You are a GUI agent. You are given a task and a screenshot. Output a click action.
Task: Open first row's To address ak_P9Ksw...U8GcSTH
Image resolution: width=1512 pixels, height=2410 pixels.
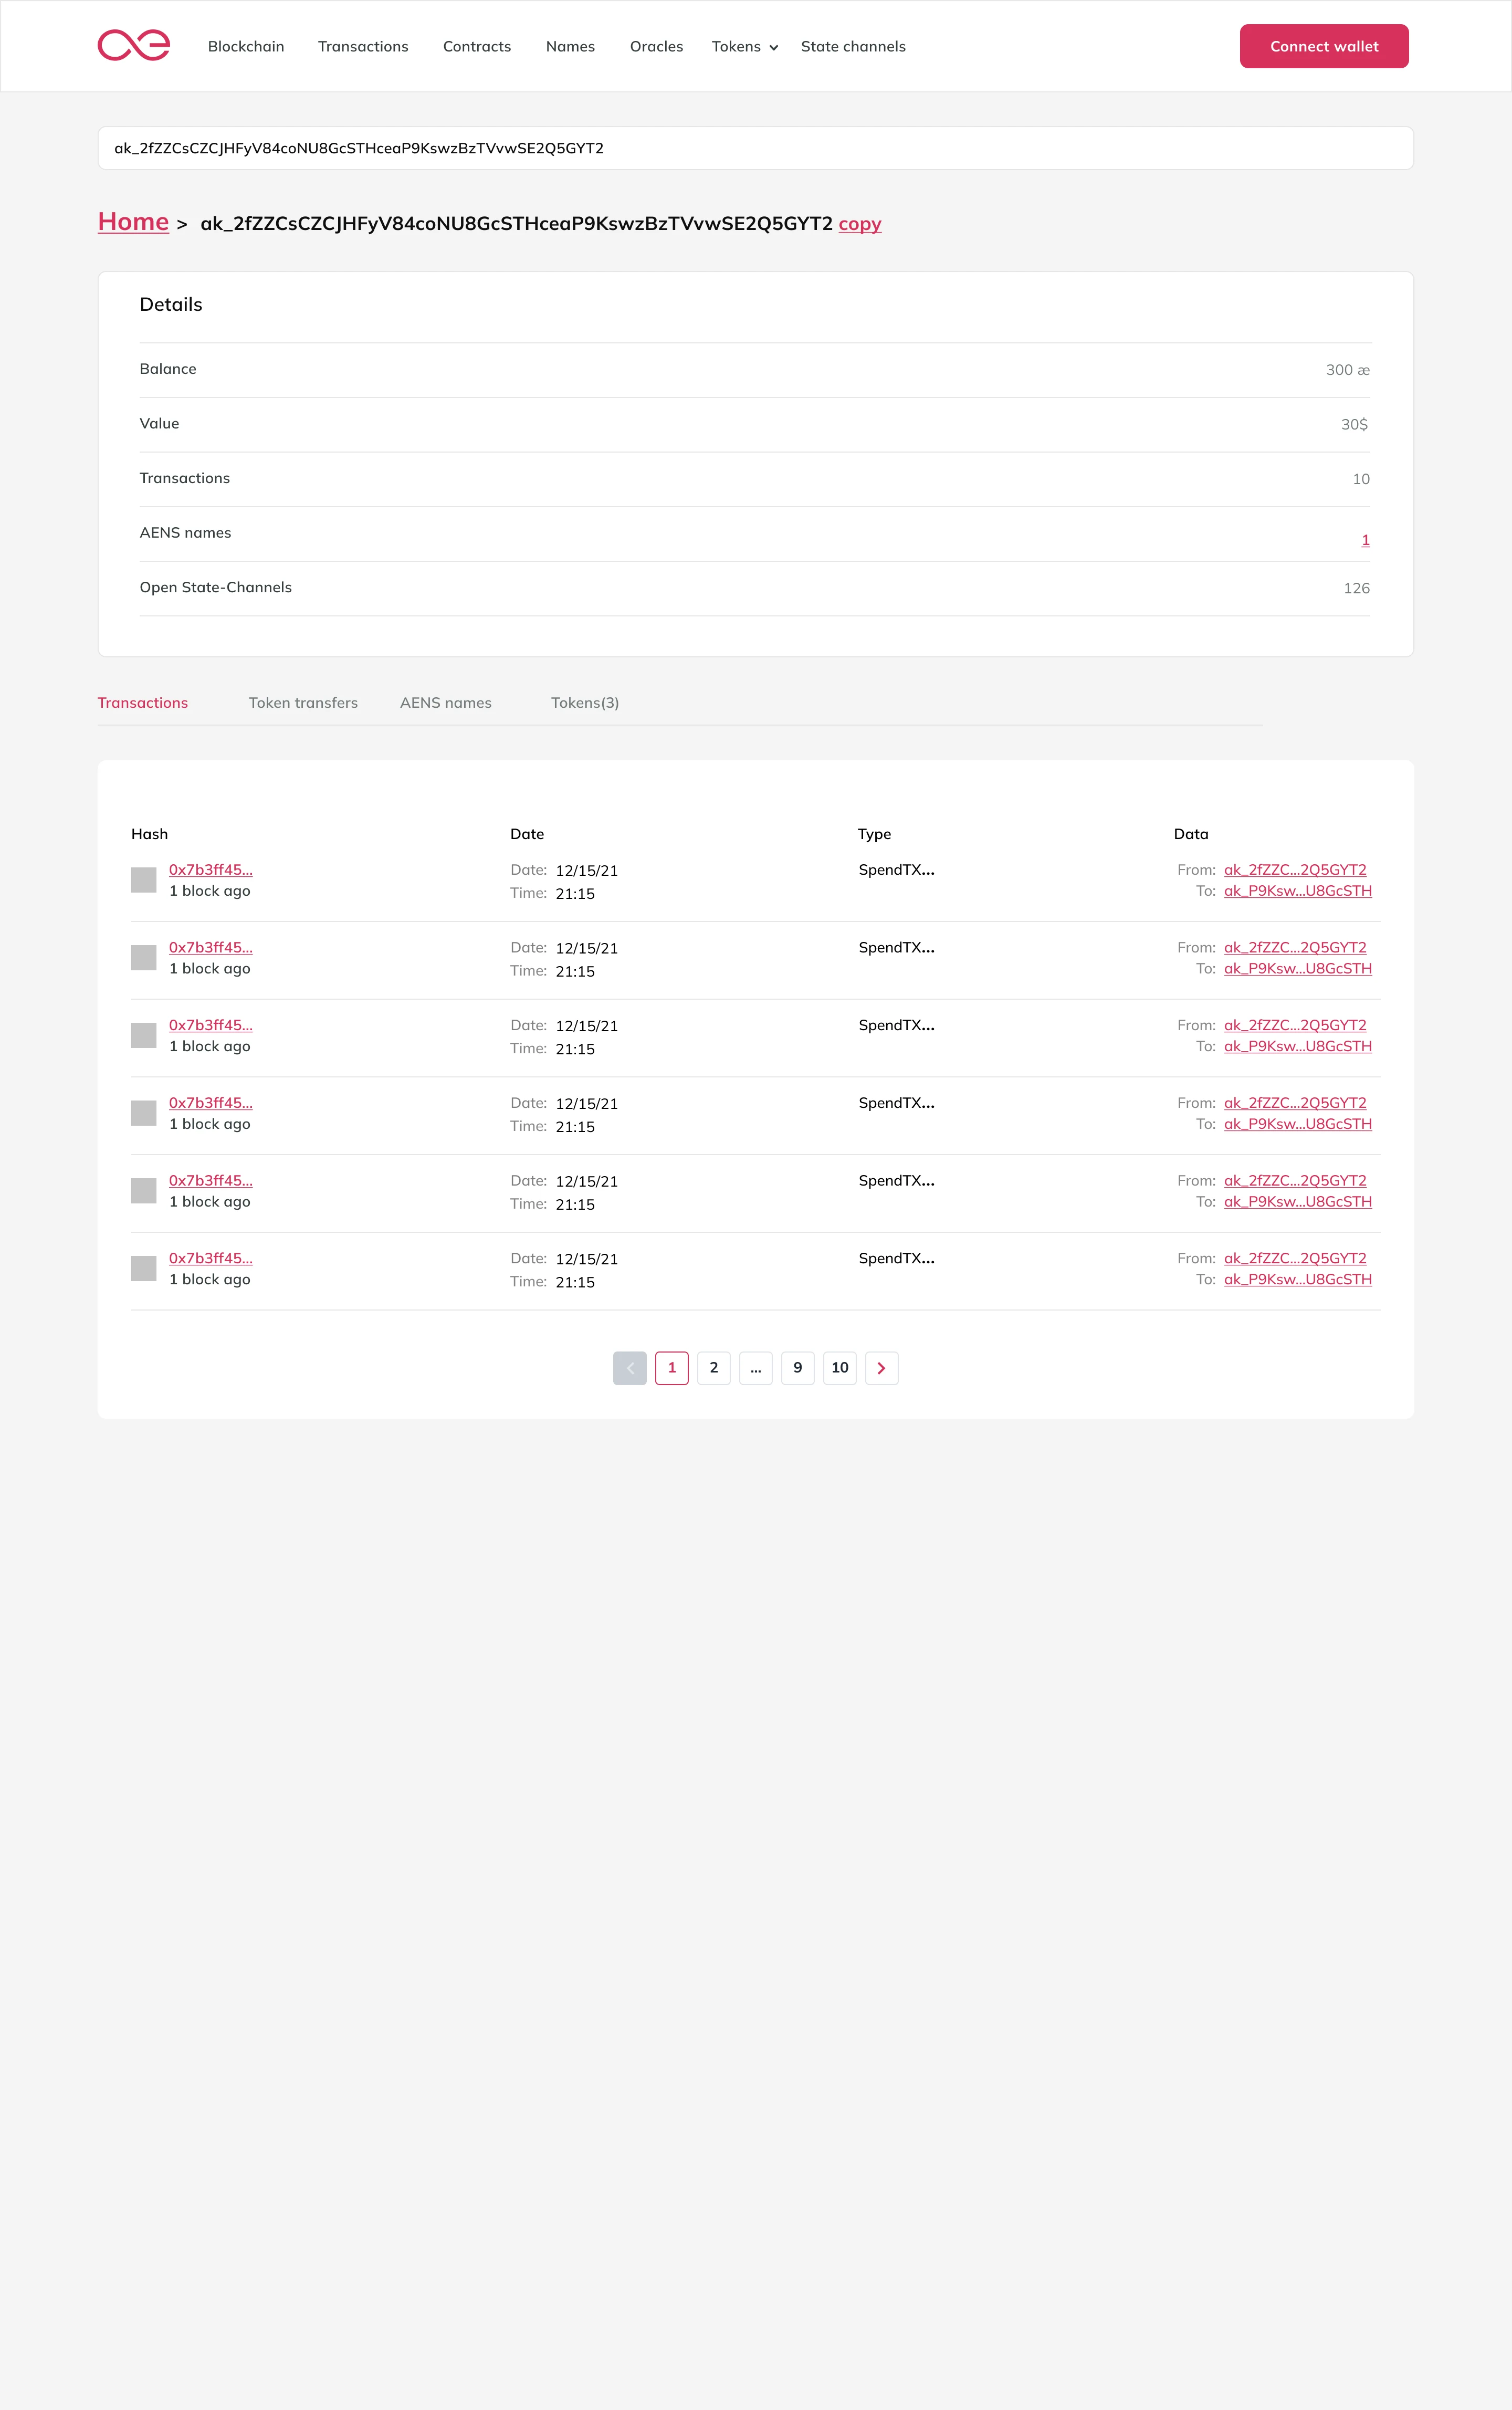pyautogui.click(x=1298, y=891)
